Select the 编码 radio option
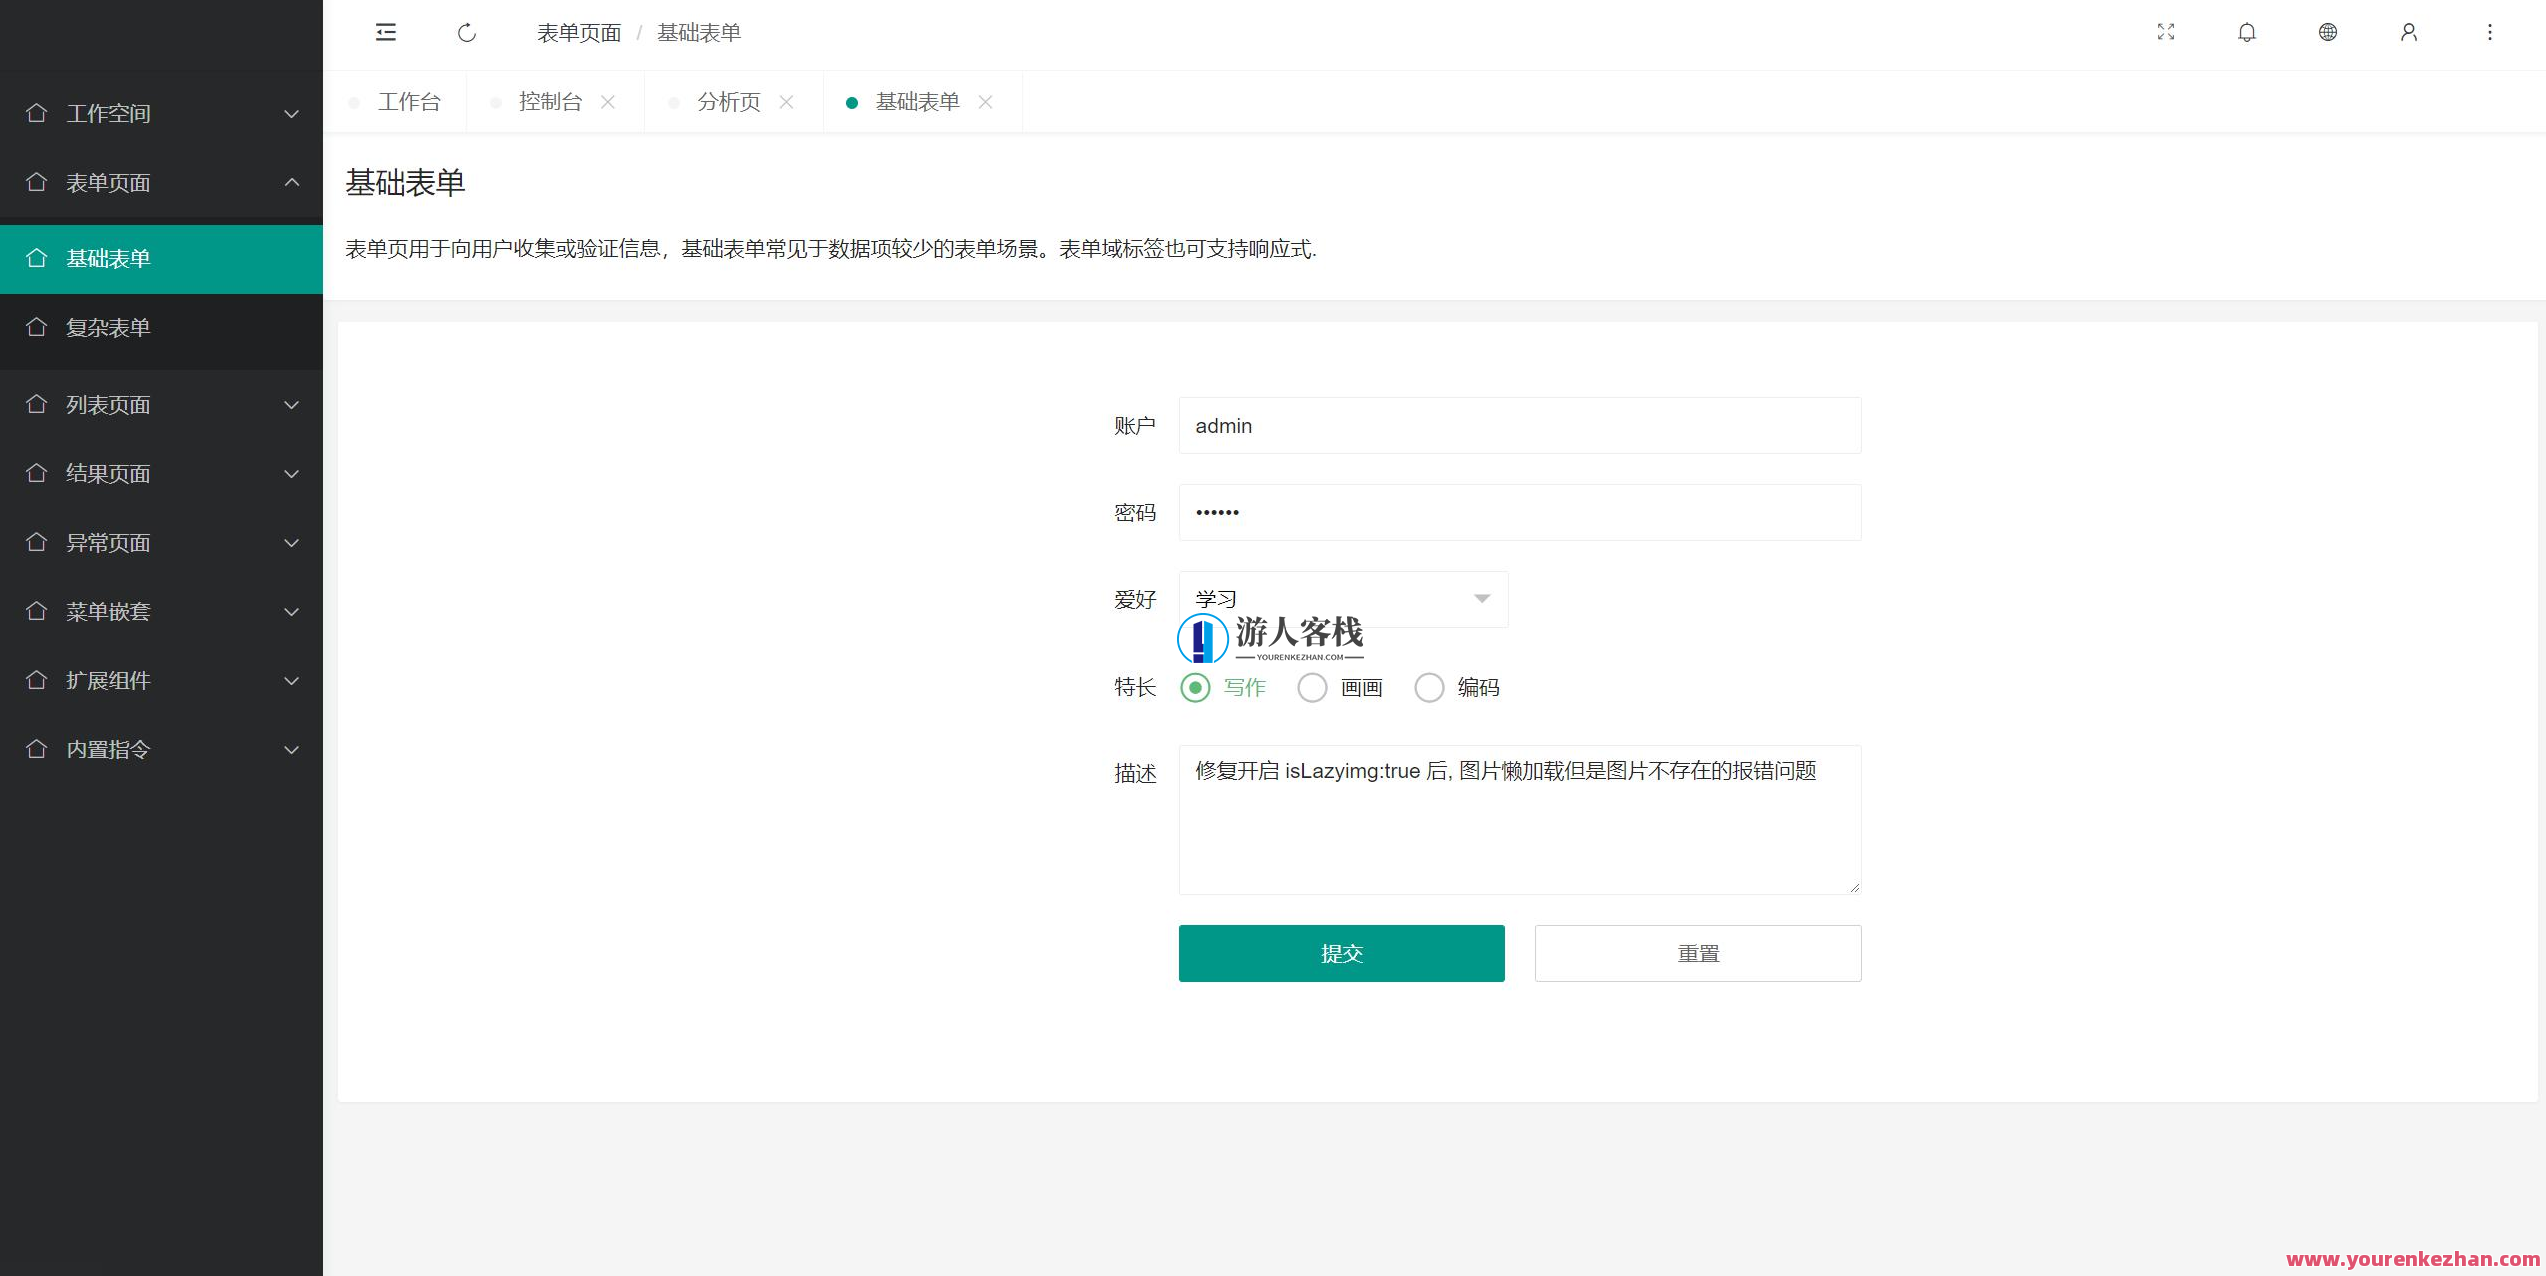 [x=1429, y=687]
